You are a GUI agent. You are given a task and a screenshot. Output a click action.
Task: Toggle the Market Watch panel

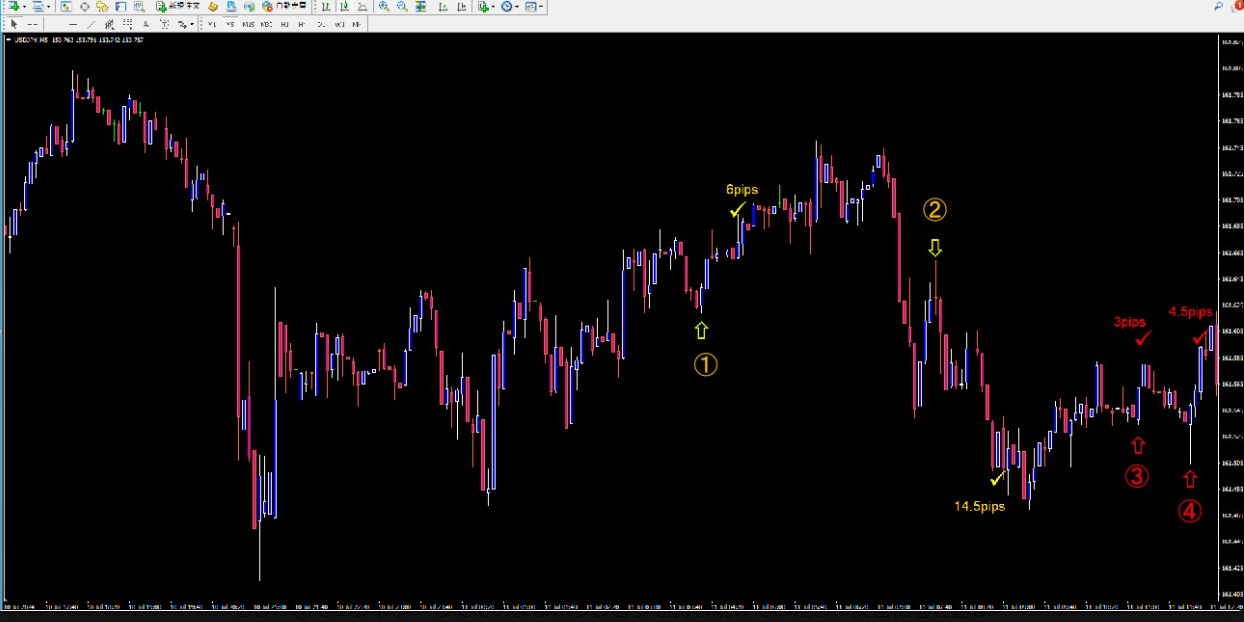point(66,6)
